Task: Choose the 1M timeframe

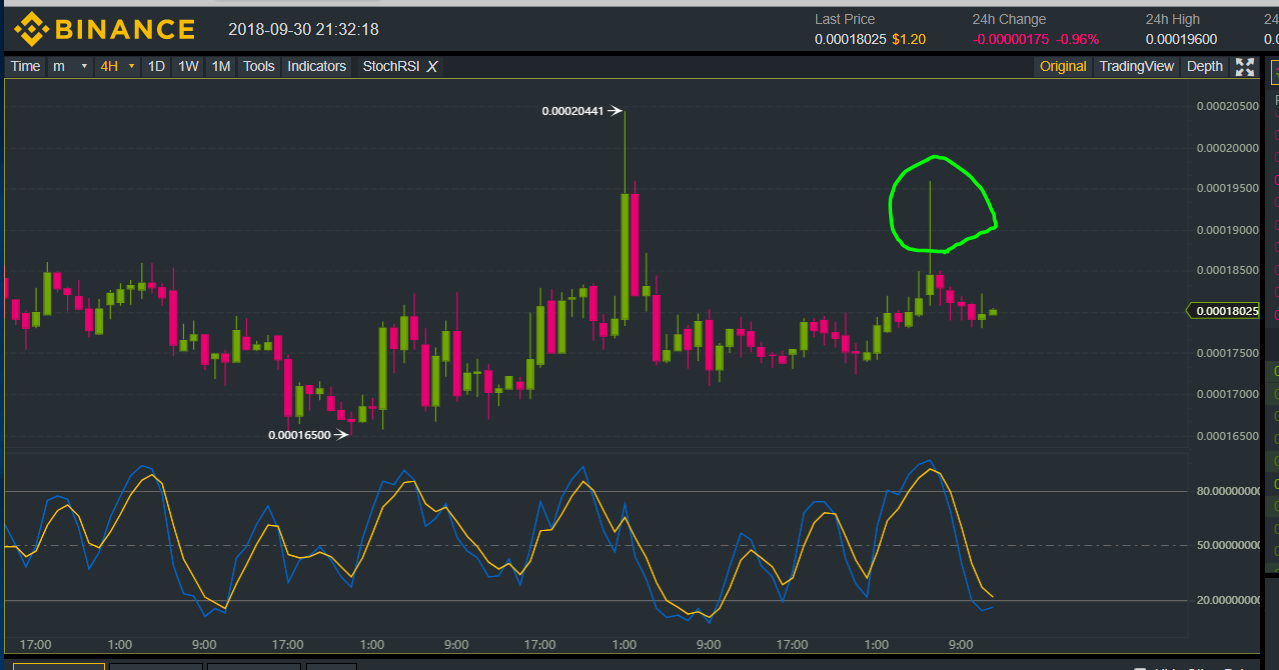Action: tap(221, 67)
